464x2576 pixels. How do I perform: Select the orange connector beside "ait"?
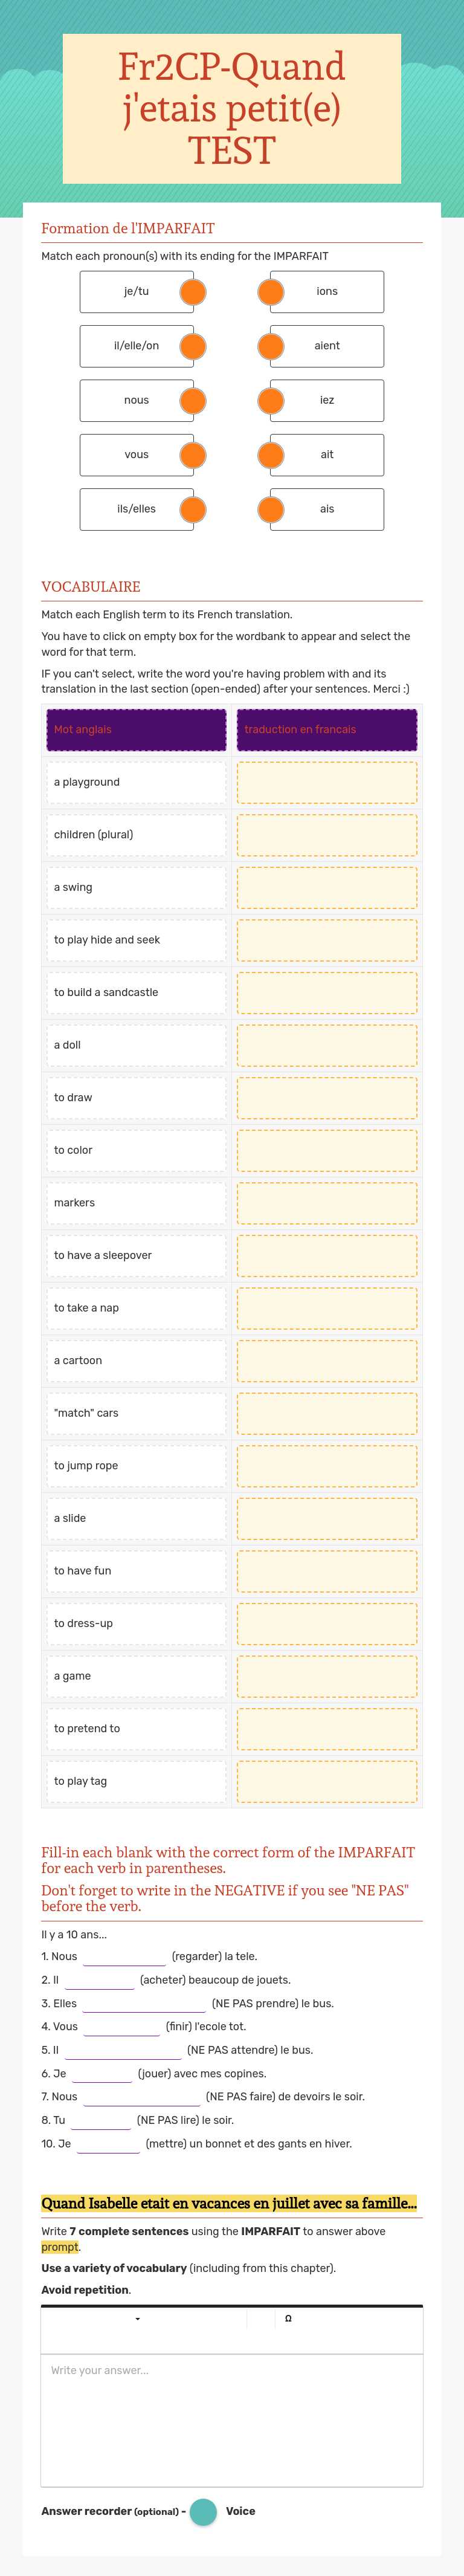(x=270, y=455)
